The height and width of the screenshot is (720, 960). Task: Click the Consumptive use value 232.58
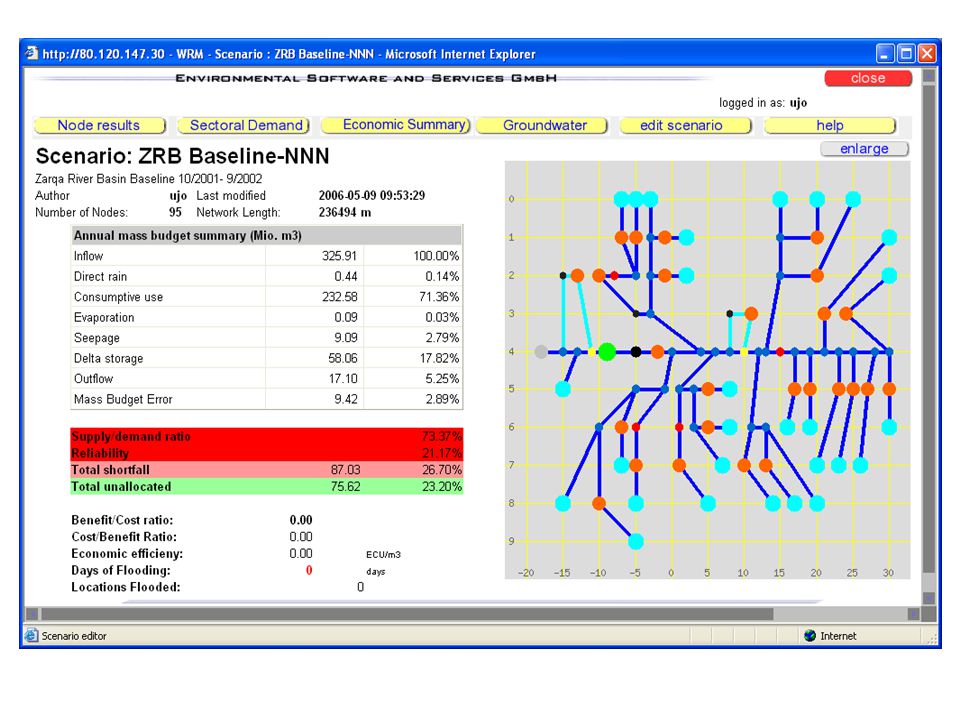339,297
